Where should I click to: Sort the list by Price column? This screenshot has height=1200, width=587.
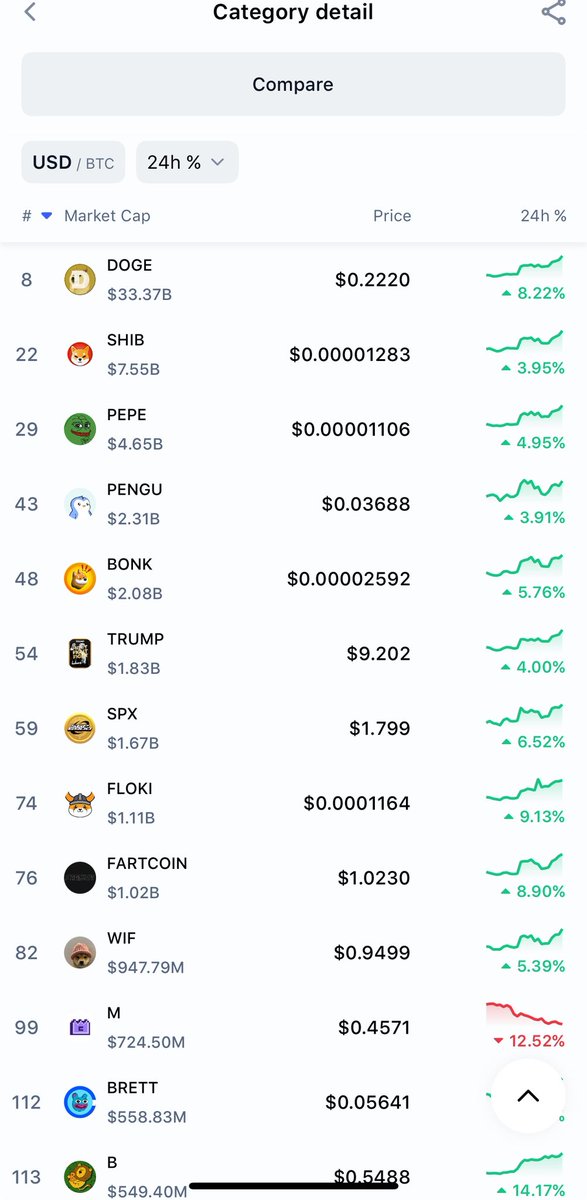(392, 216)
